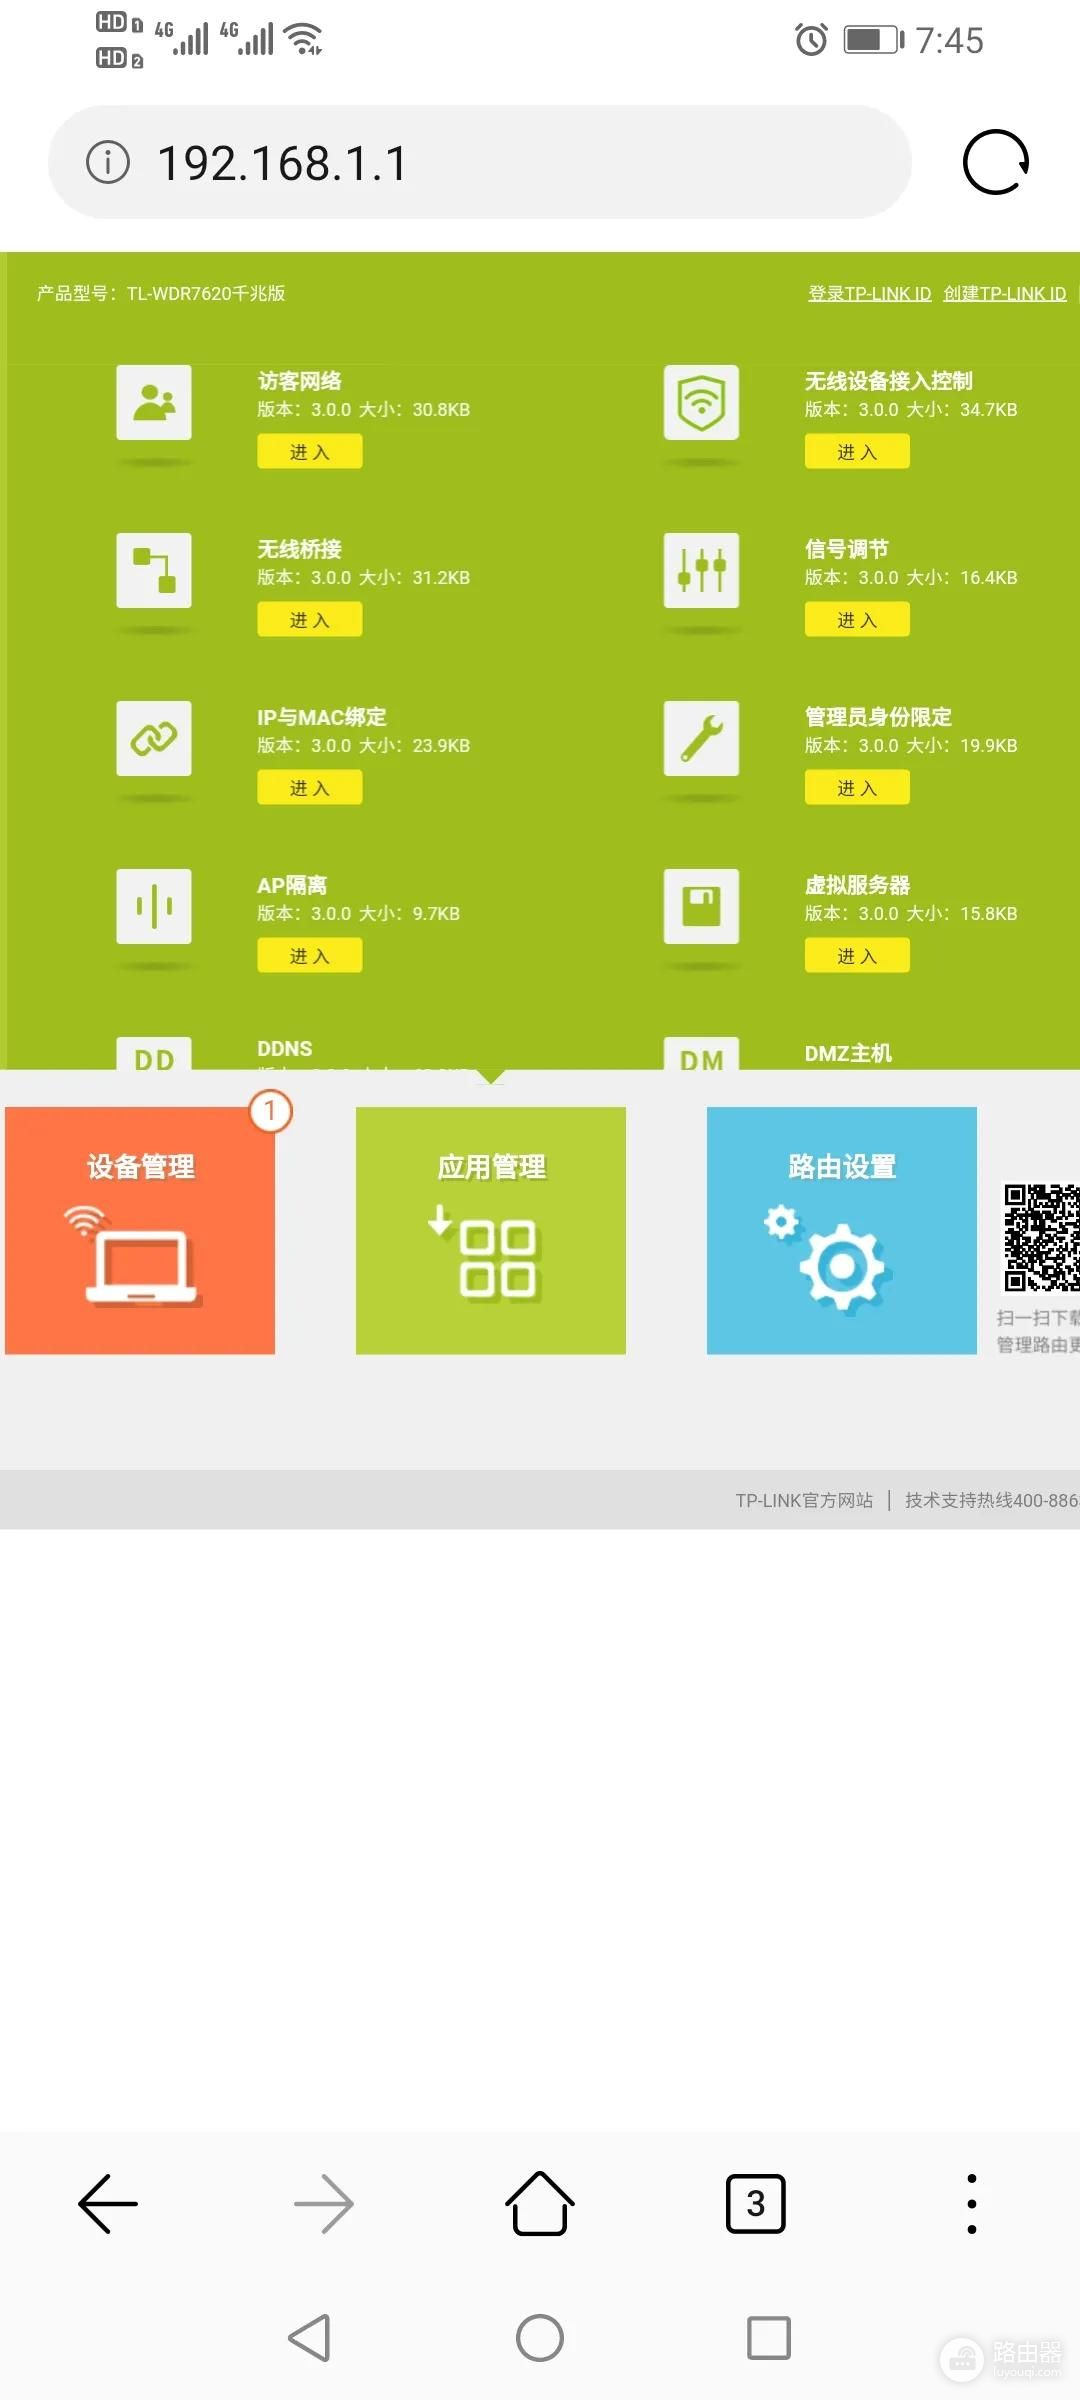Open the browser tabs switcher showing 3
Viewport: 1080px width, 2400px height.
tap(755, 2203)
